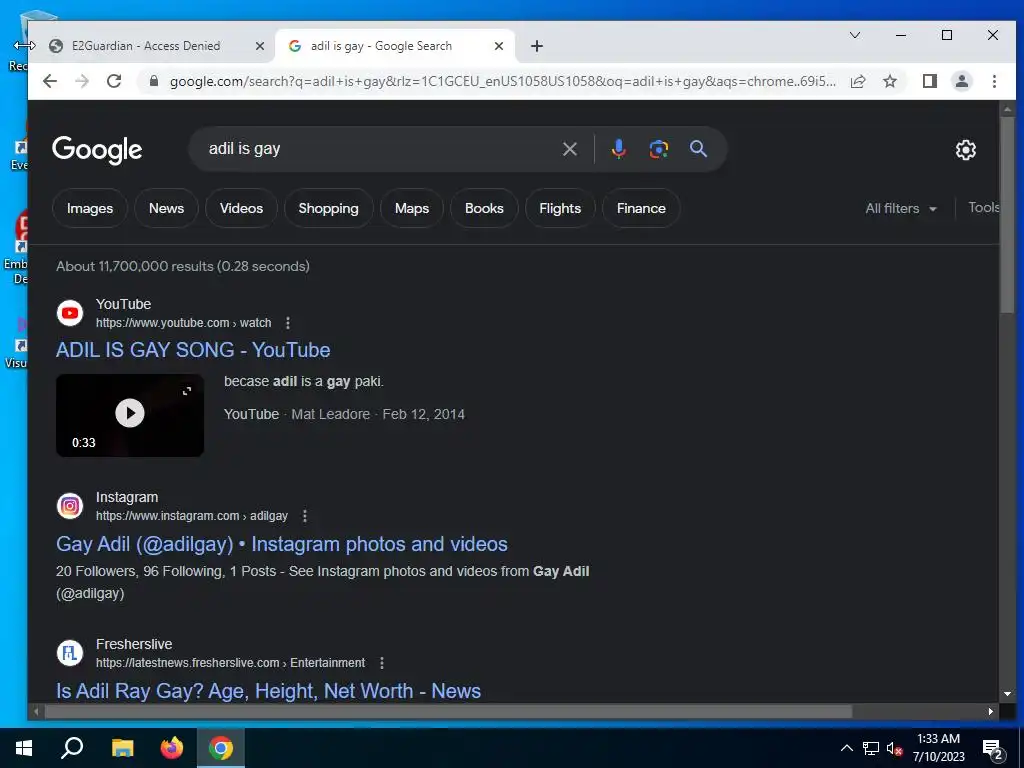The image size is (1024, 768).
Task: Filter results by Videos
Action: (x=242, y=208)
